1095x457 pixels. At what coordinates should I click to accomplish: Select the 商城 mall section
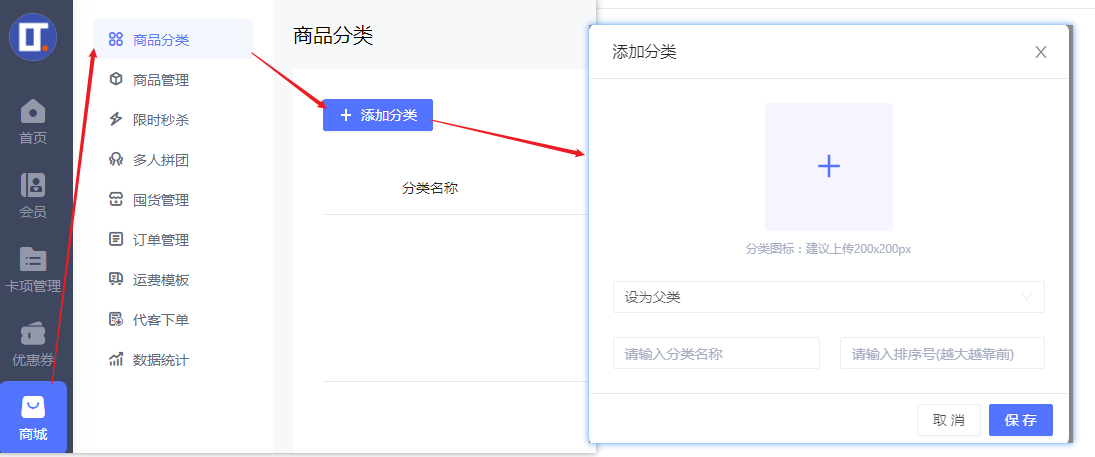coord(33,418)
